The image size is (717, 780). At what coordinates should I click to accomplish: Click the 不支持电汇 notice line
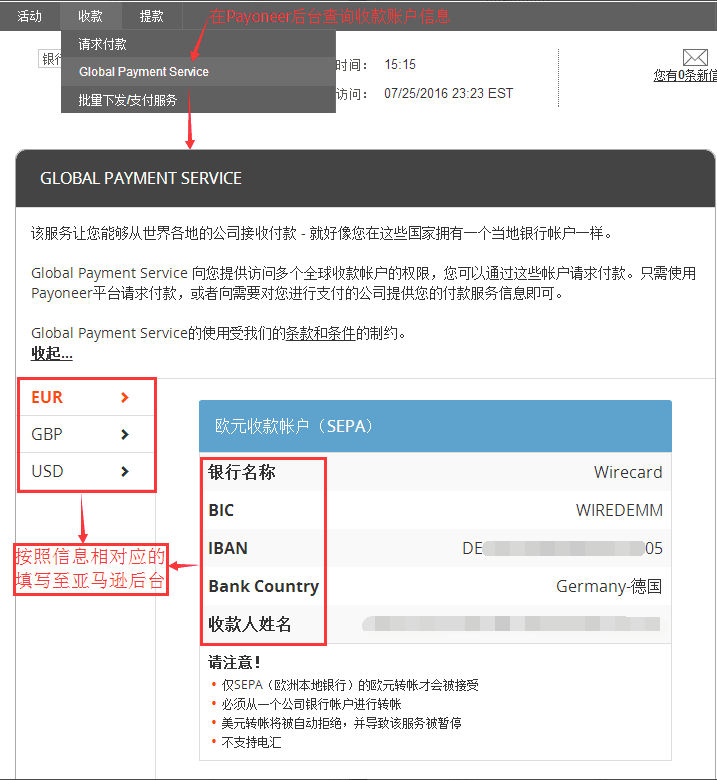point(251,743)
